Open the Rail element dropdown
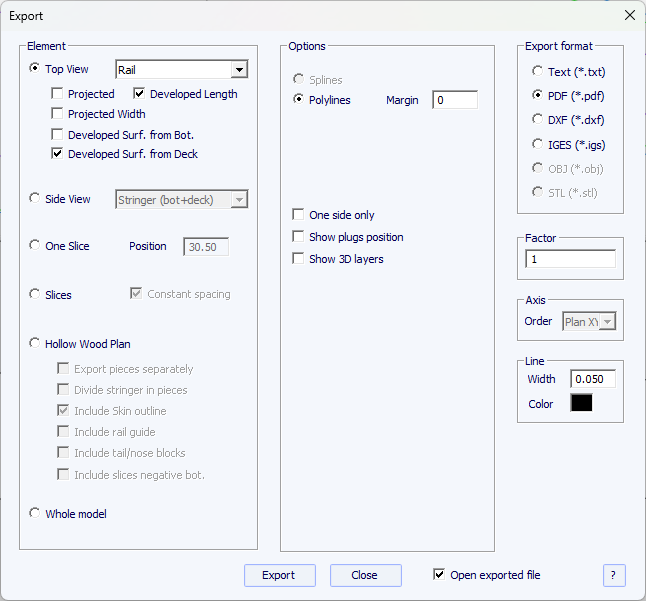Viewport: 646px width, 601px height. pos(238,70)
